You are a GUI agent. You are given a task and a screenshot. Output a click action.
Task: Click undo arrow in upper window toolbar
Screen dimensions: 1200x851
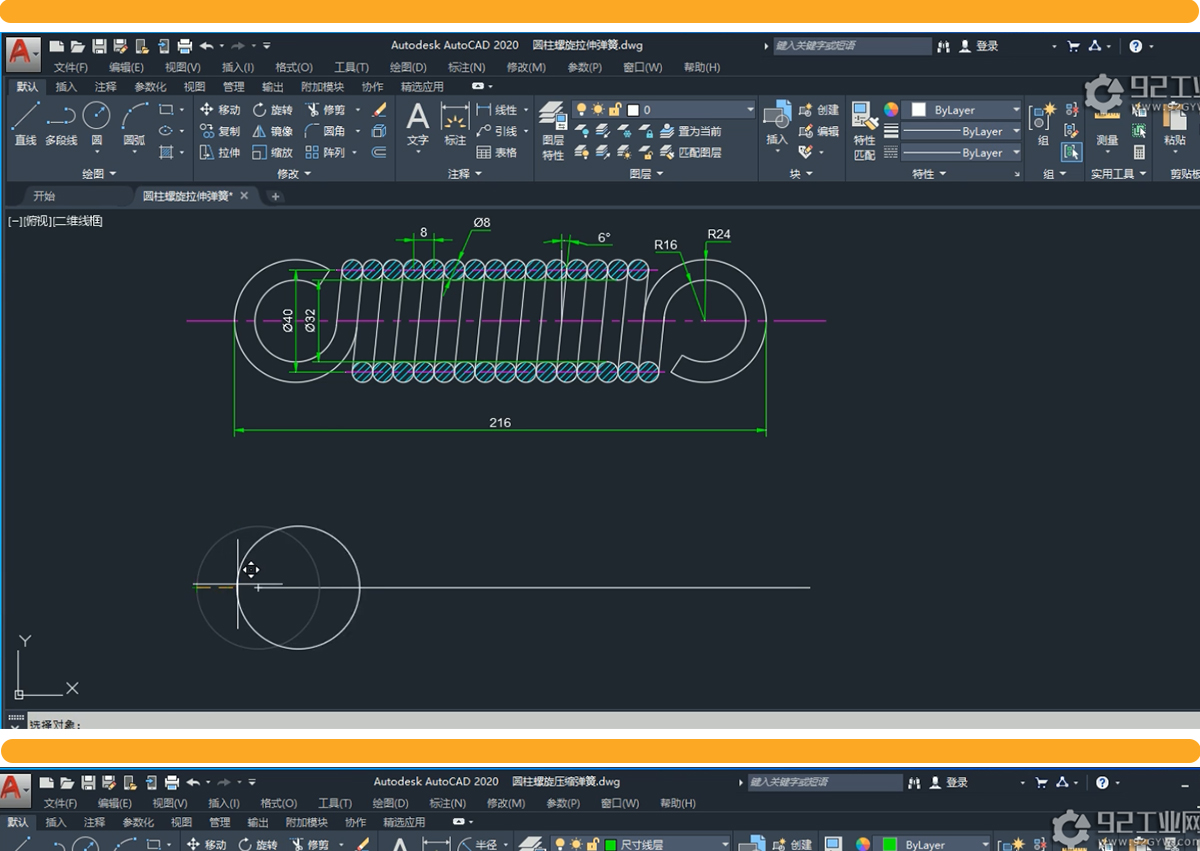coord(206,46)
